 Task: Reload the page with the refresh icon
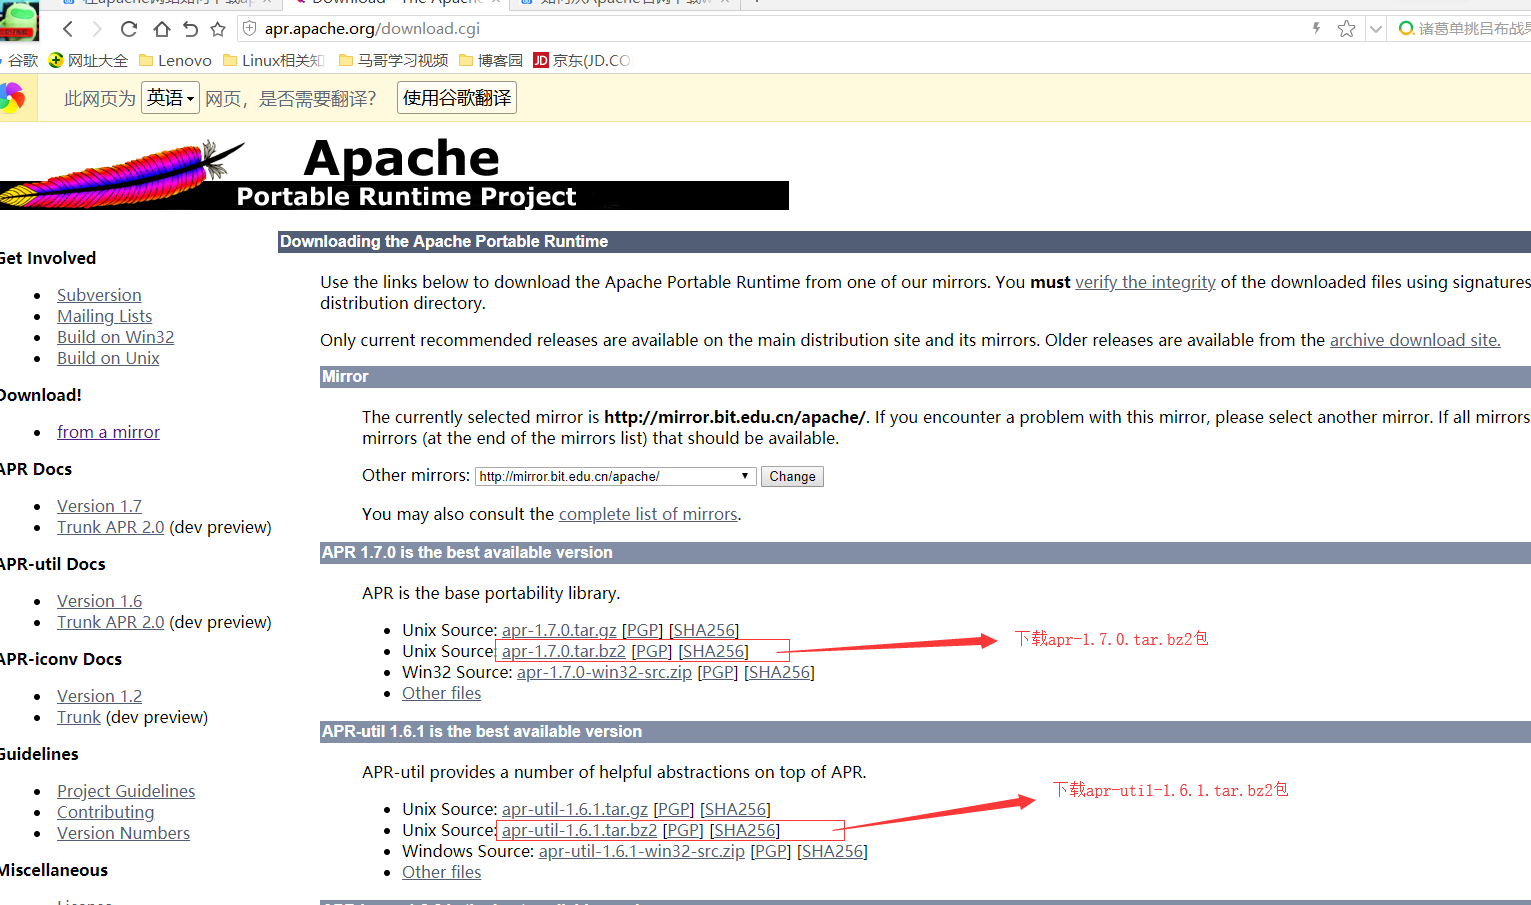pyautogui.click(x=129, y=29)
